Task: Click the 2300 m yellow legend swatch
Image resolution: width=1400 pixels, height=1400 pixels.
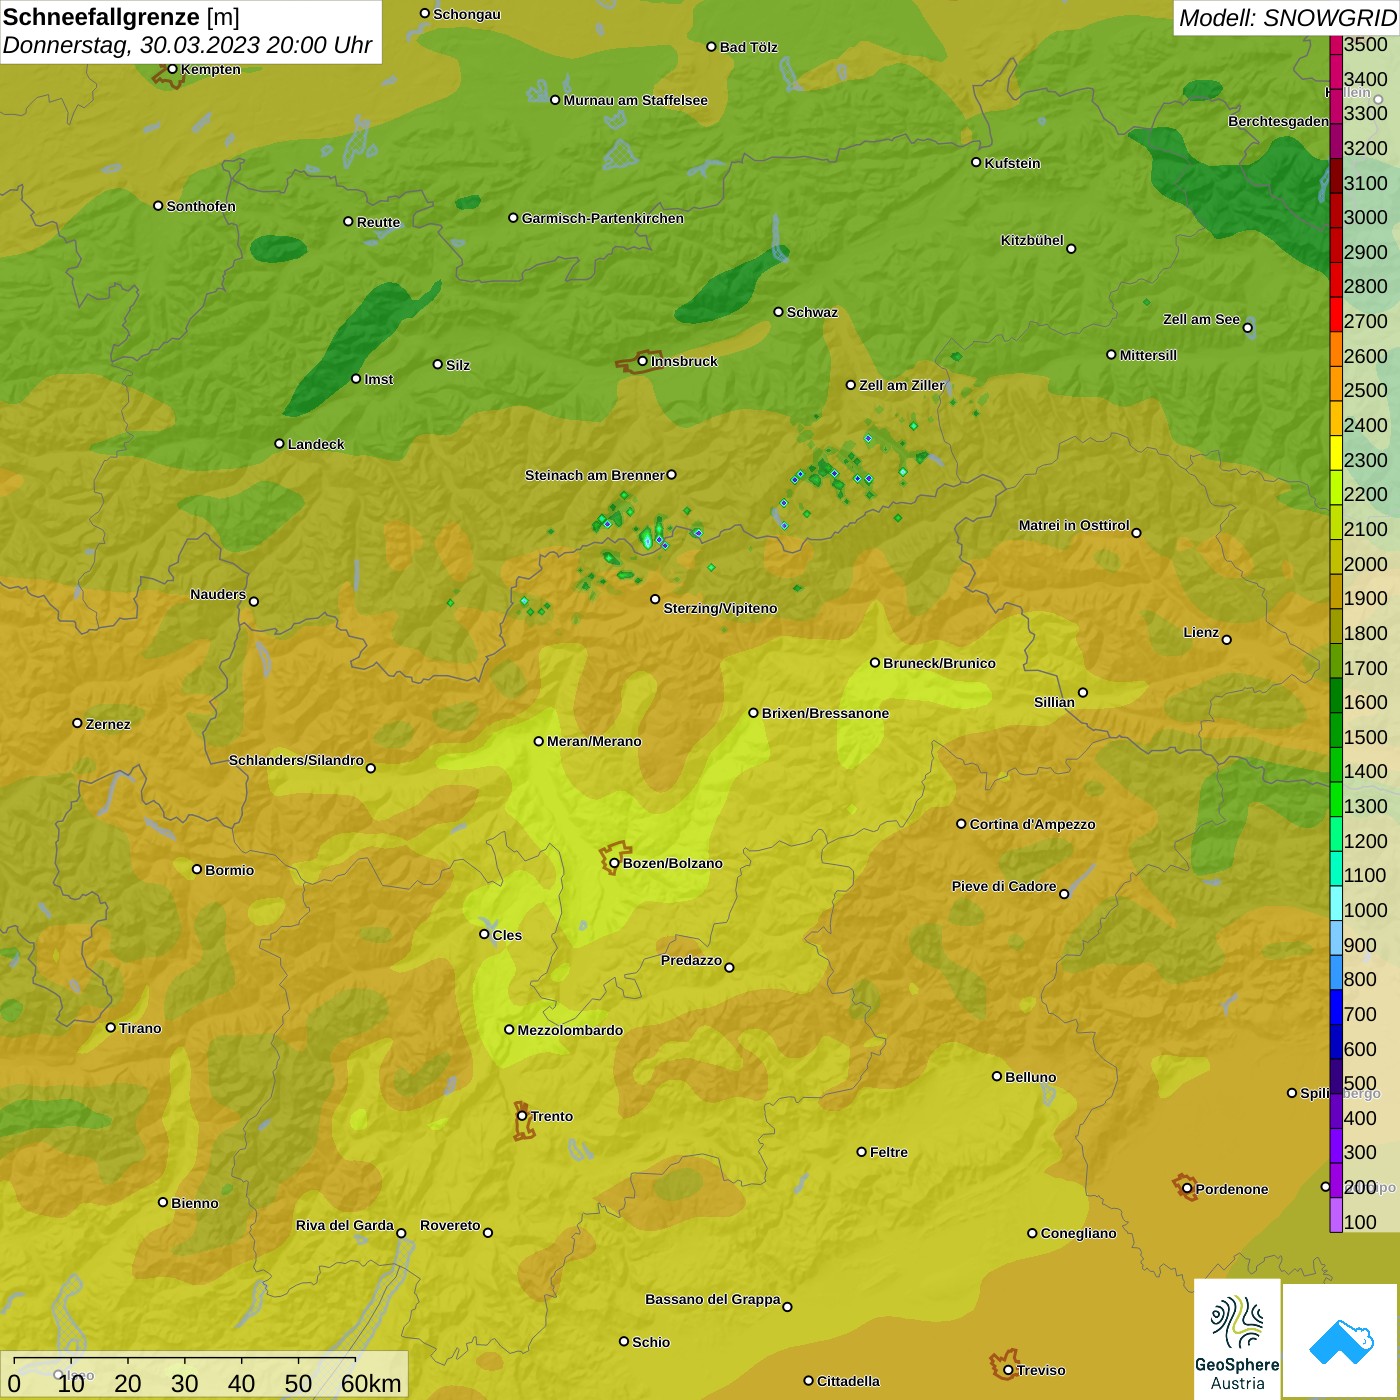Action: click(1335, 453)
